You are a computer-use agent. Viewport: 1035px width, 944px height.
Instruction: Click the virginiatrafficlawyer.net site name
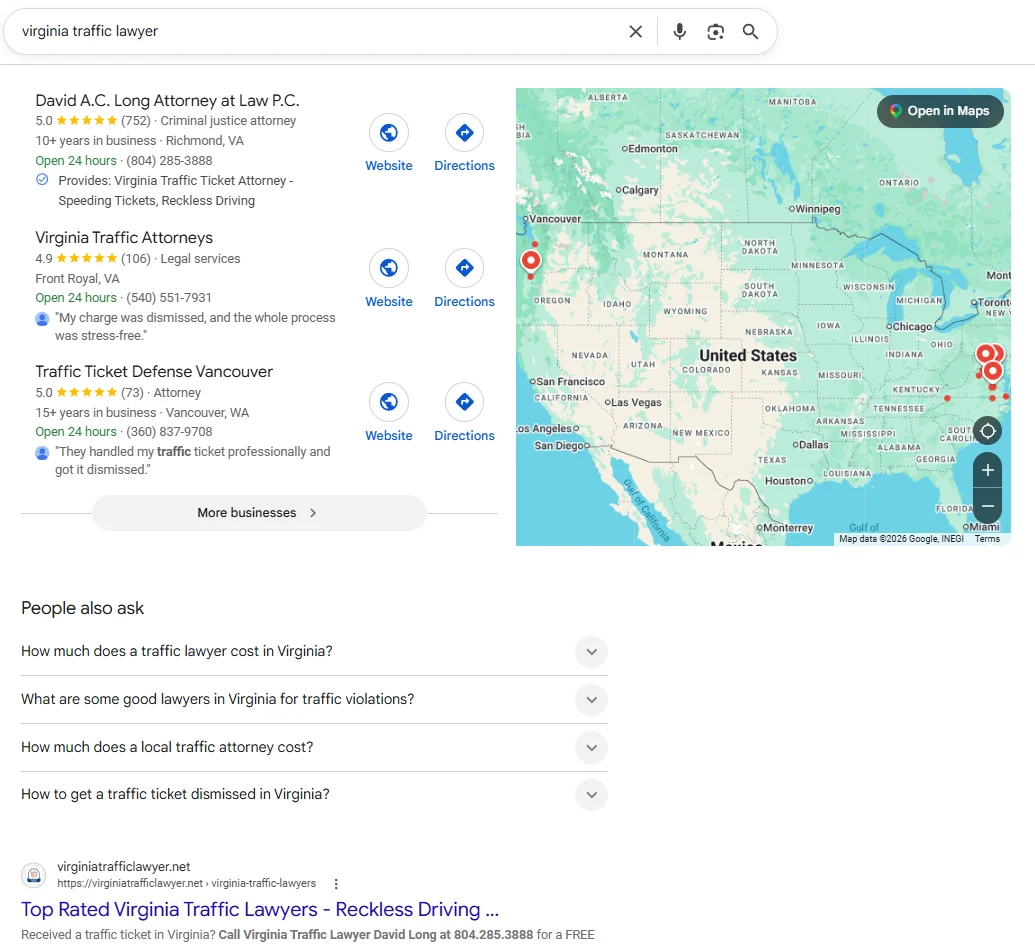pyautogui.click(x=123, y=867)
